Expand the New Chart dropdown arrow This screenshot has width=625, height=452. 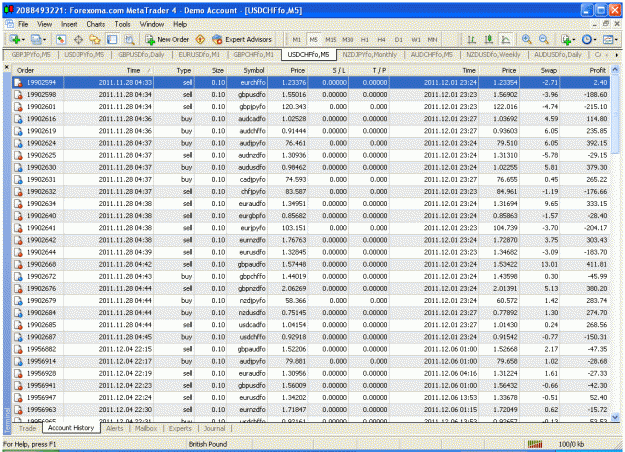[x=23, y=40]
